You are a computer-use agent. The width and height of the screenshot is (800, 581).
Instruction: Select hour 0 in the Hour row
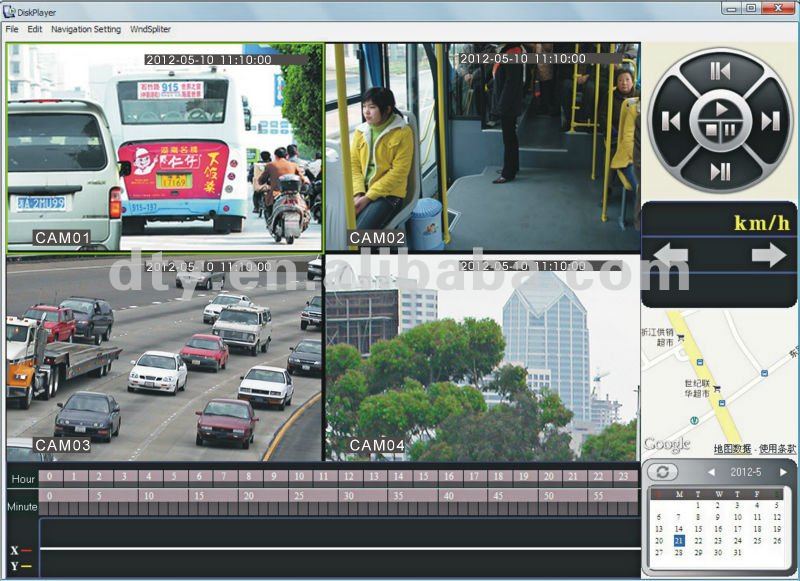(x=51, y=477)
